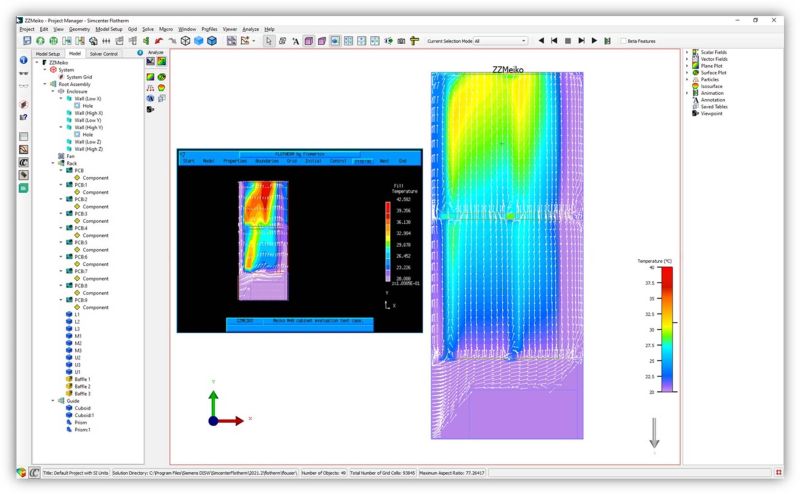Click the Surface Plot icon in Analyze palette

[x=161, y=77]
